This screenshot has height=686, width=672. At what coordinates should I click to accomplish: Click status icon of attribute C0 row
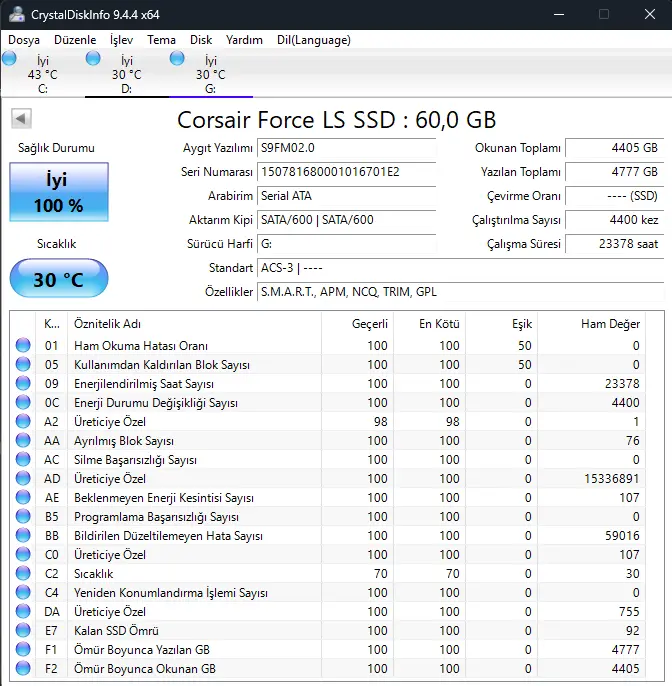pos(23,554)
